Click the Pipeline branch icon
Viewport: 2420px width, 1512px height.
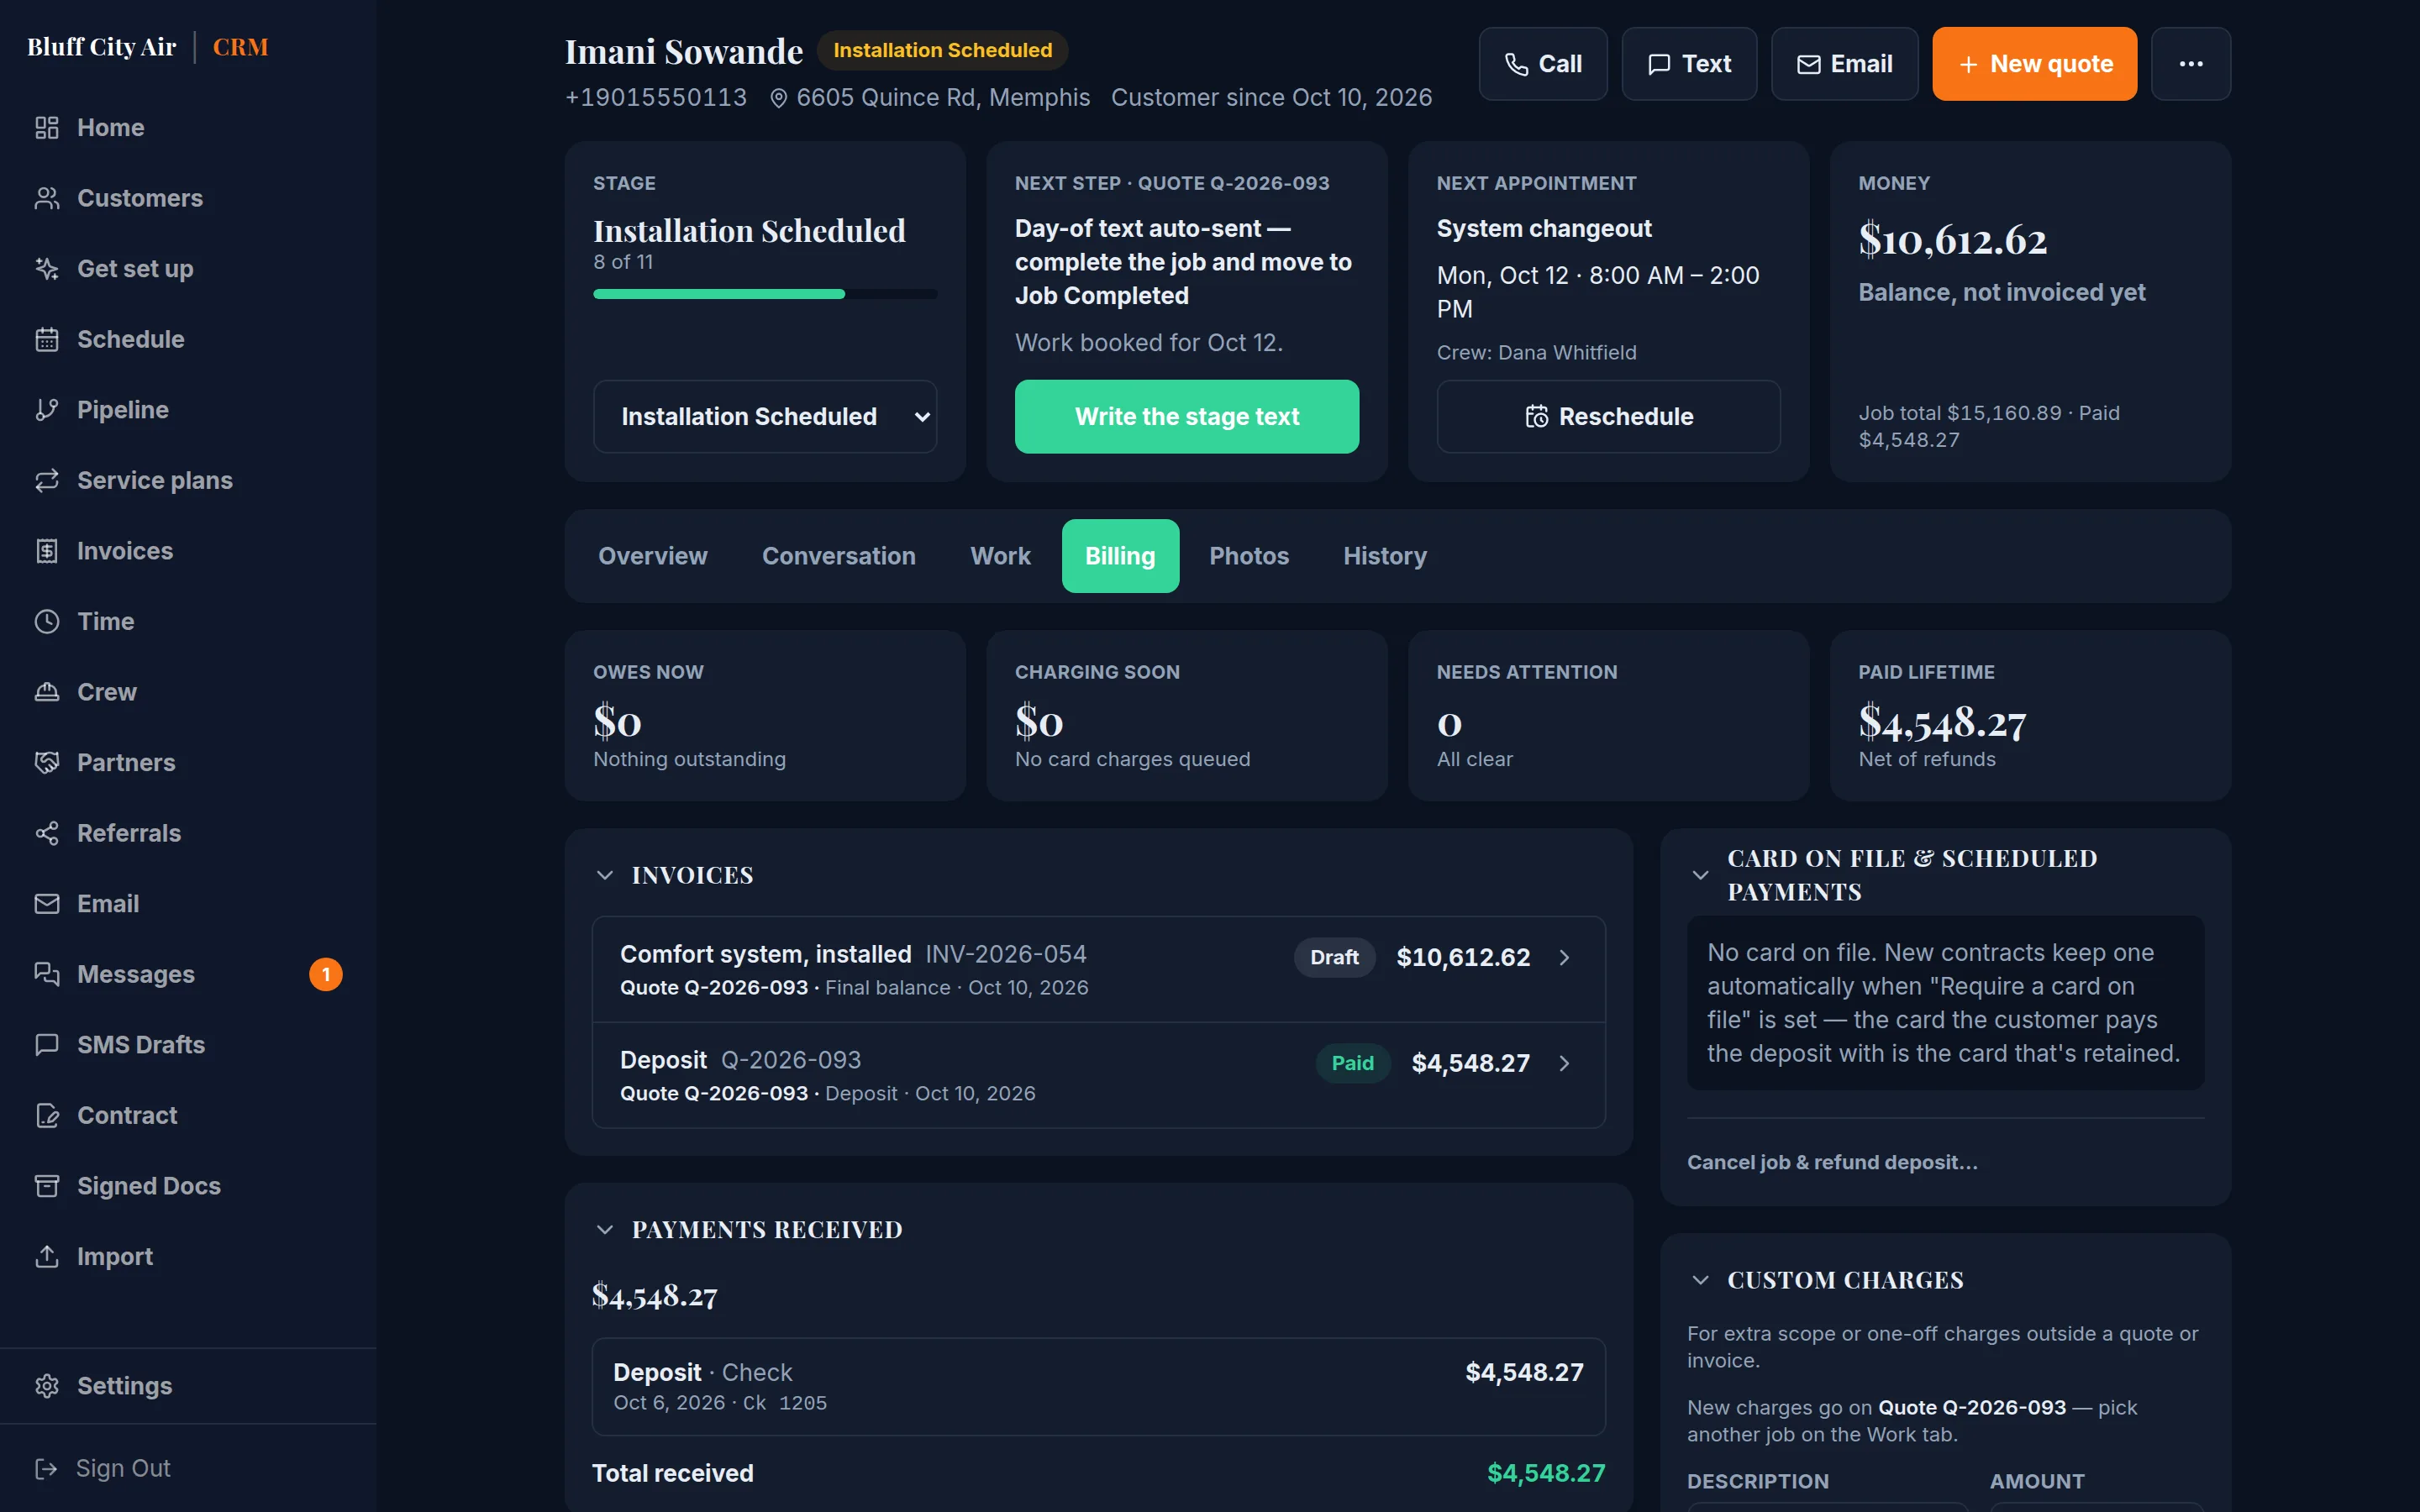point(47,410)
